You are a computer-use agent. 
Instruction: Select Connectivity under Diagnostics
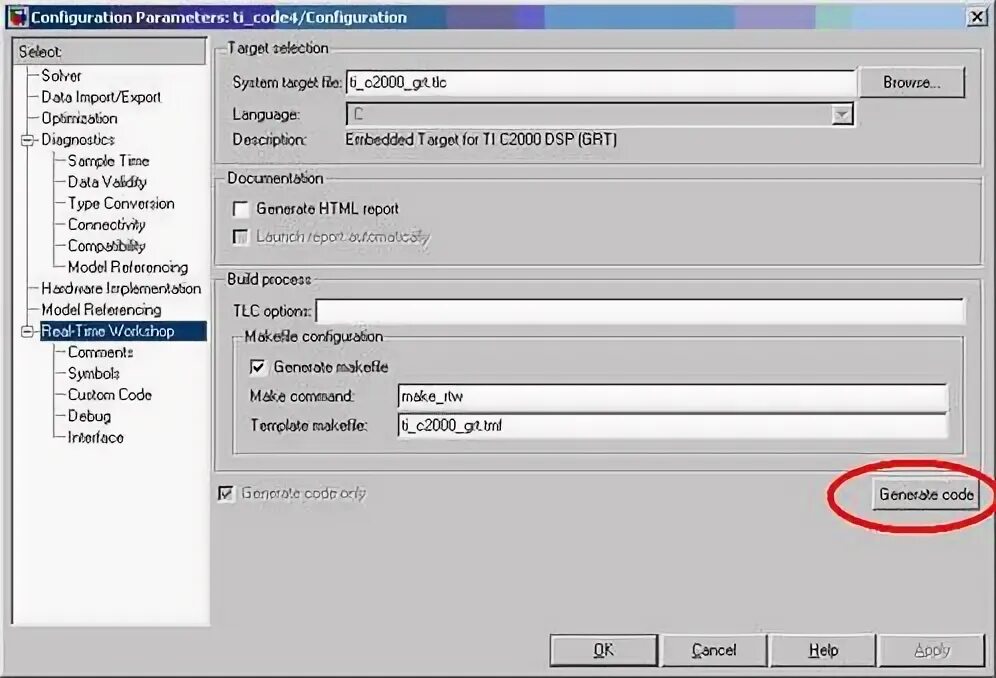pos(107,225)
